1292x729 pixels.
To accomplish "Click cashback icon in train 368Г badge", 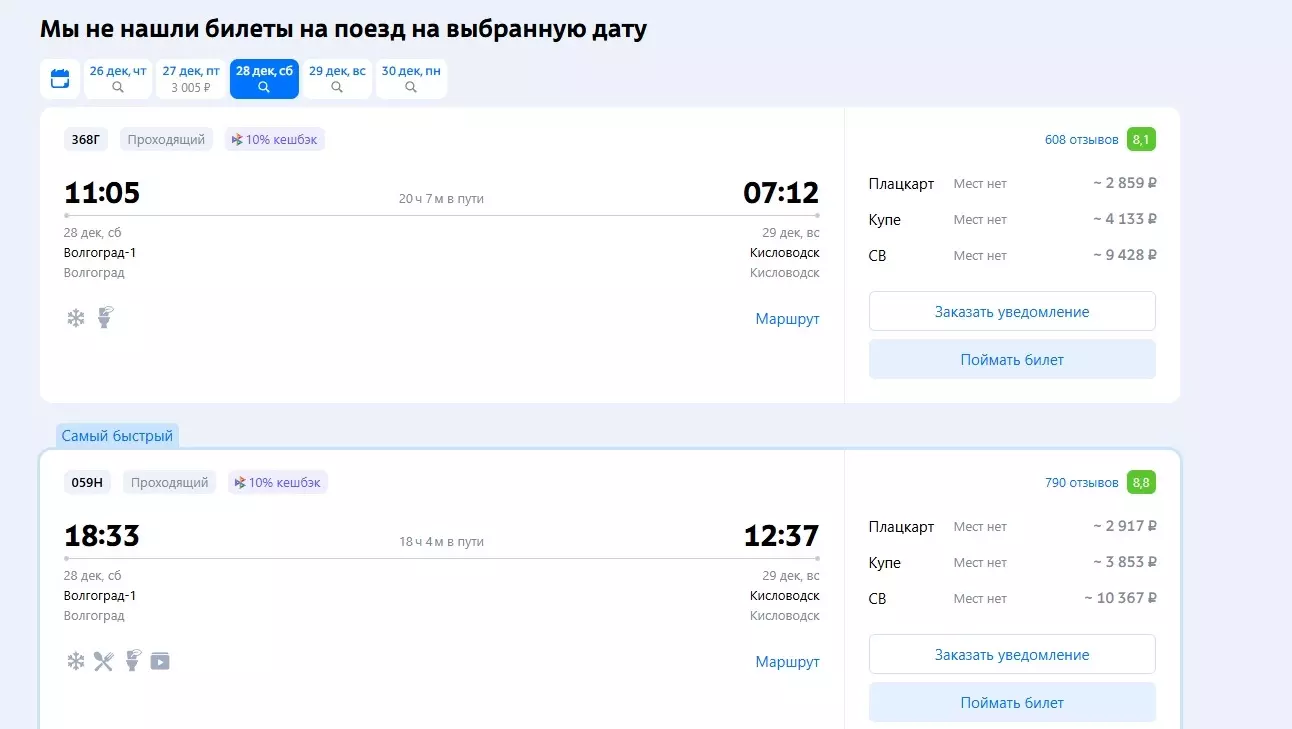I will tap(237, 140).
